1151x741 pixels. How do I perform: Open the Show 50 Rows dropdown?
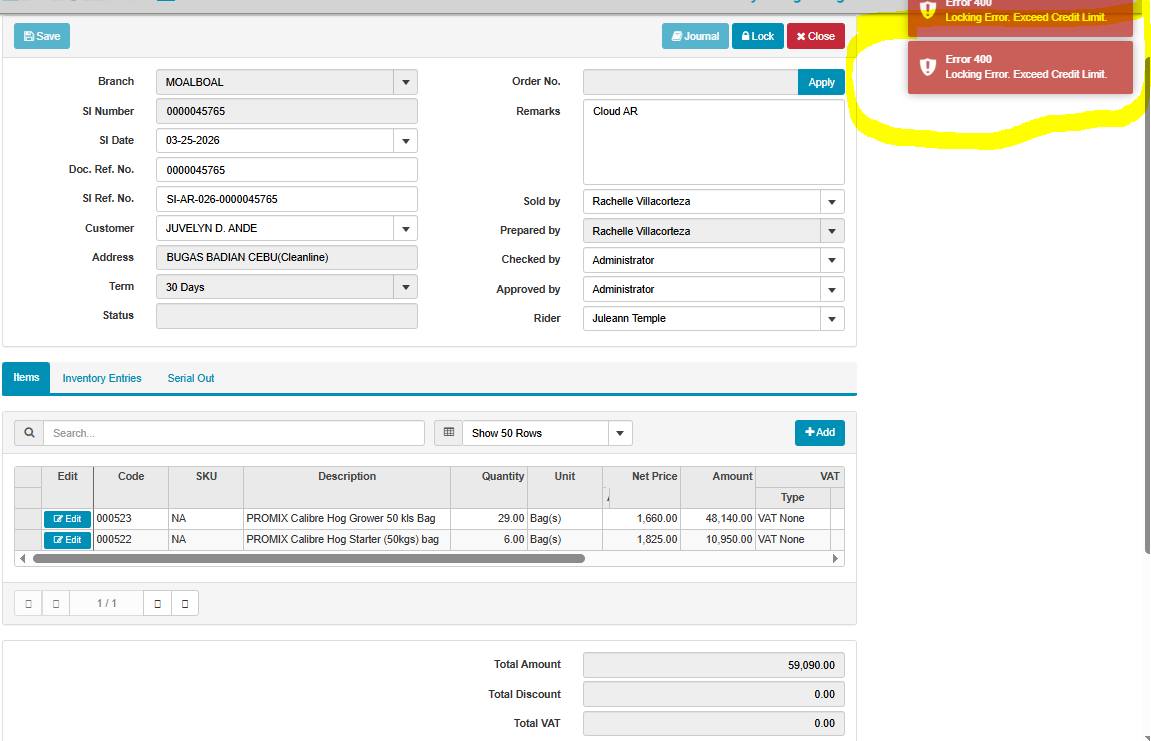coord(620,433)
